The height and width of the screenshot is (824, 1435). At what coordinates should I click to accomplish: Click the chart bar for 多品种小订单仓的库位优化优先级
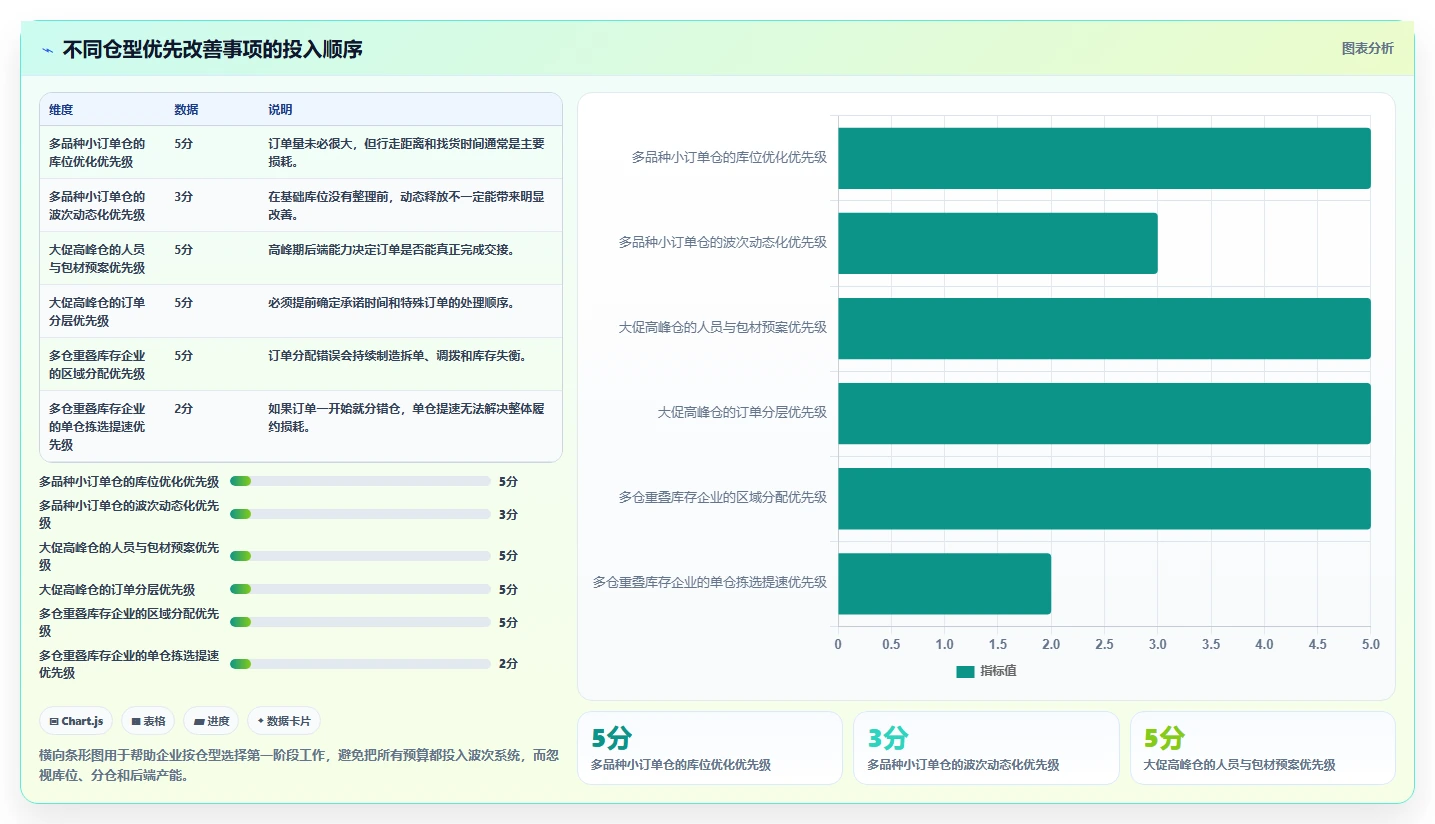click(1104, 158)
